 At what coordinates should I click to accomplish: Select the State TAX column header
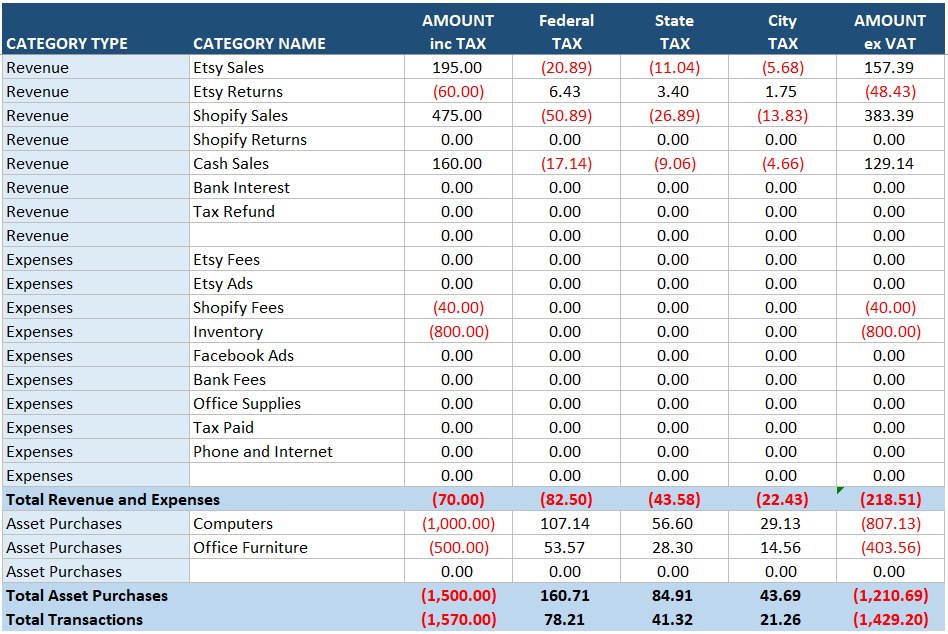[674, 31]
